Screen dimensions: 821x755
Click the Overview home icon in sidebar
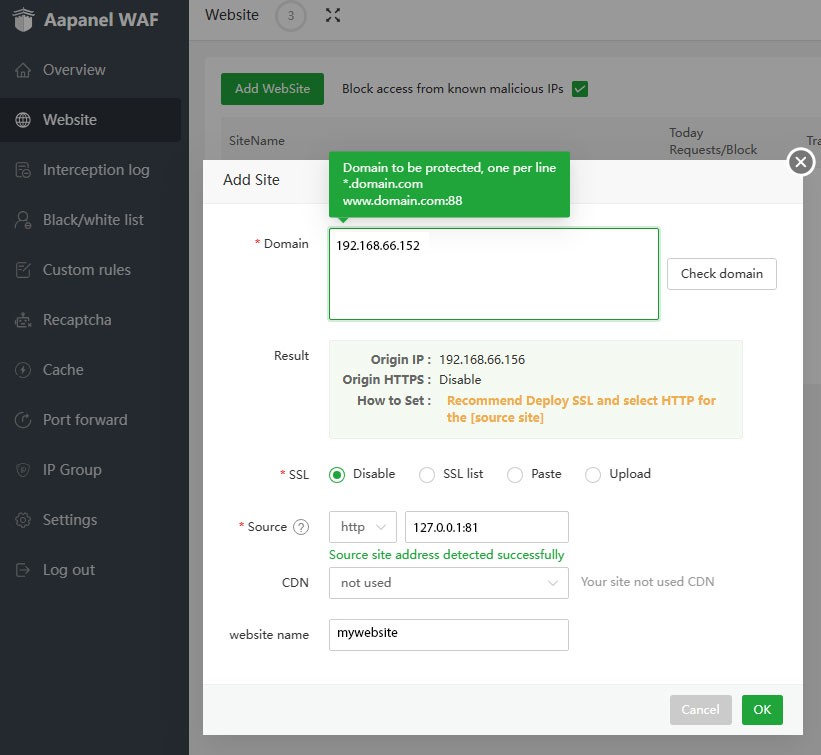(23, 70)
